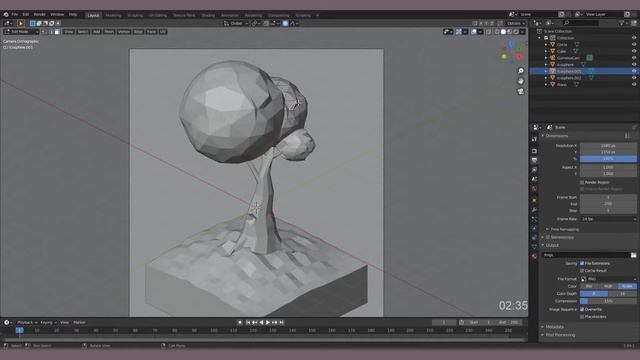Viewport: 640px width, 360px height.
Task: Click the UV button in viewport header
Action: (x=163, y=31)
